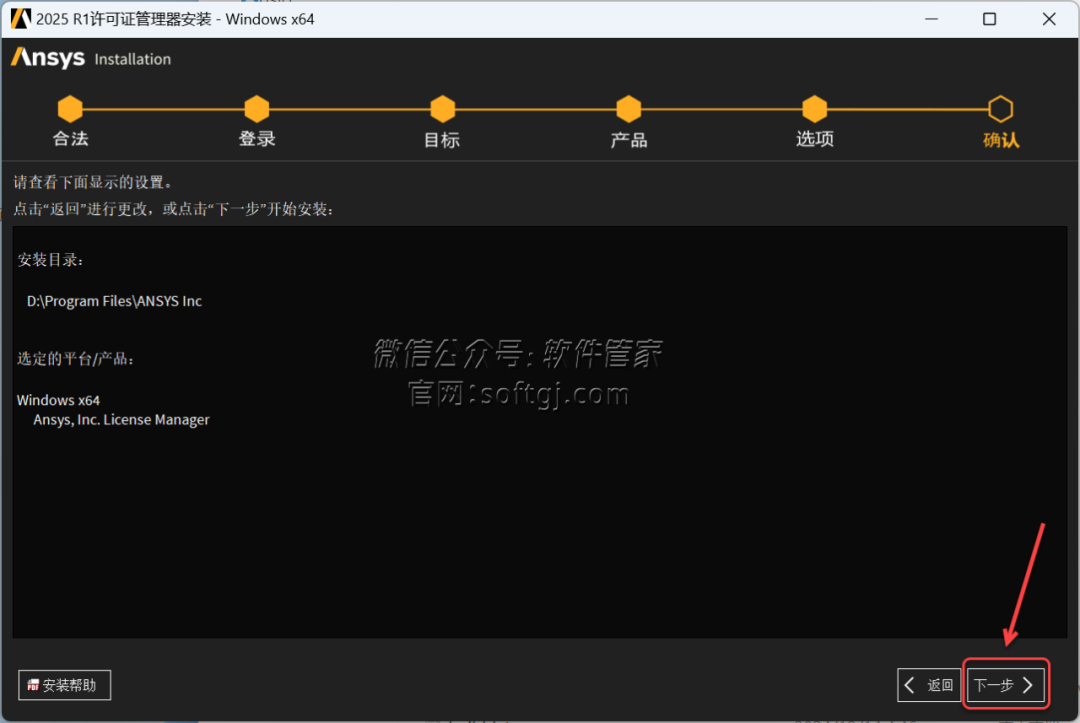
Task: Select the 确认 step label
Action: (1001, 140)
